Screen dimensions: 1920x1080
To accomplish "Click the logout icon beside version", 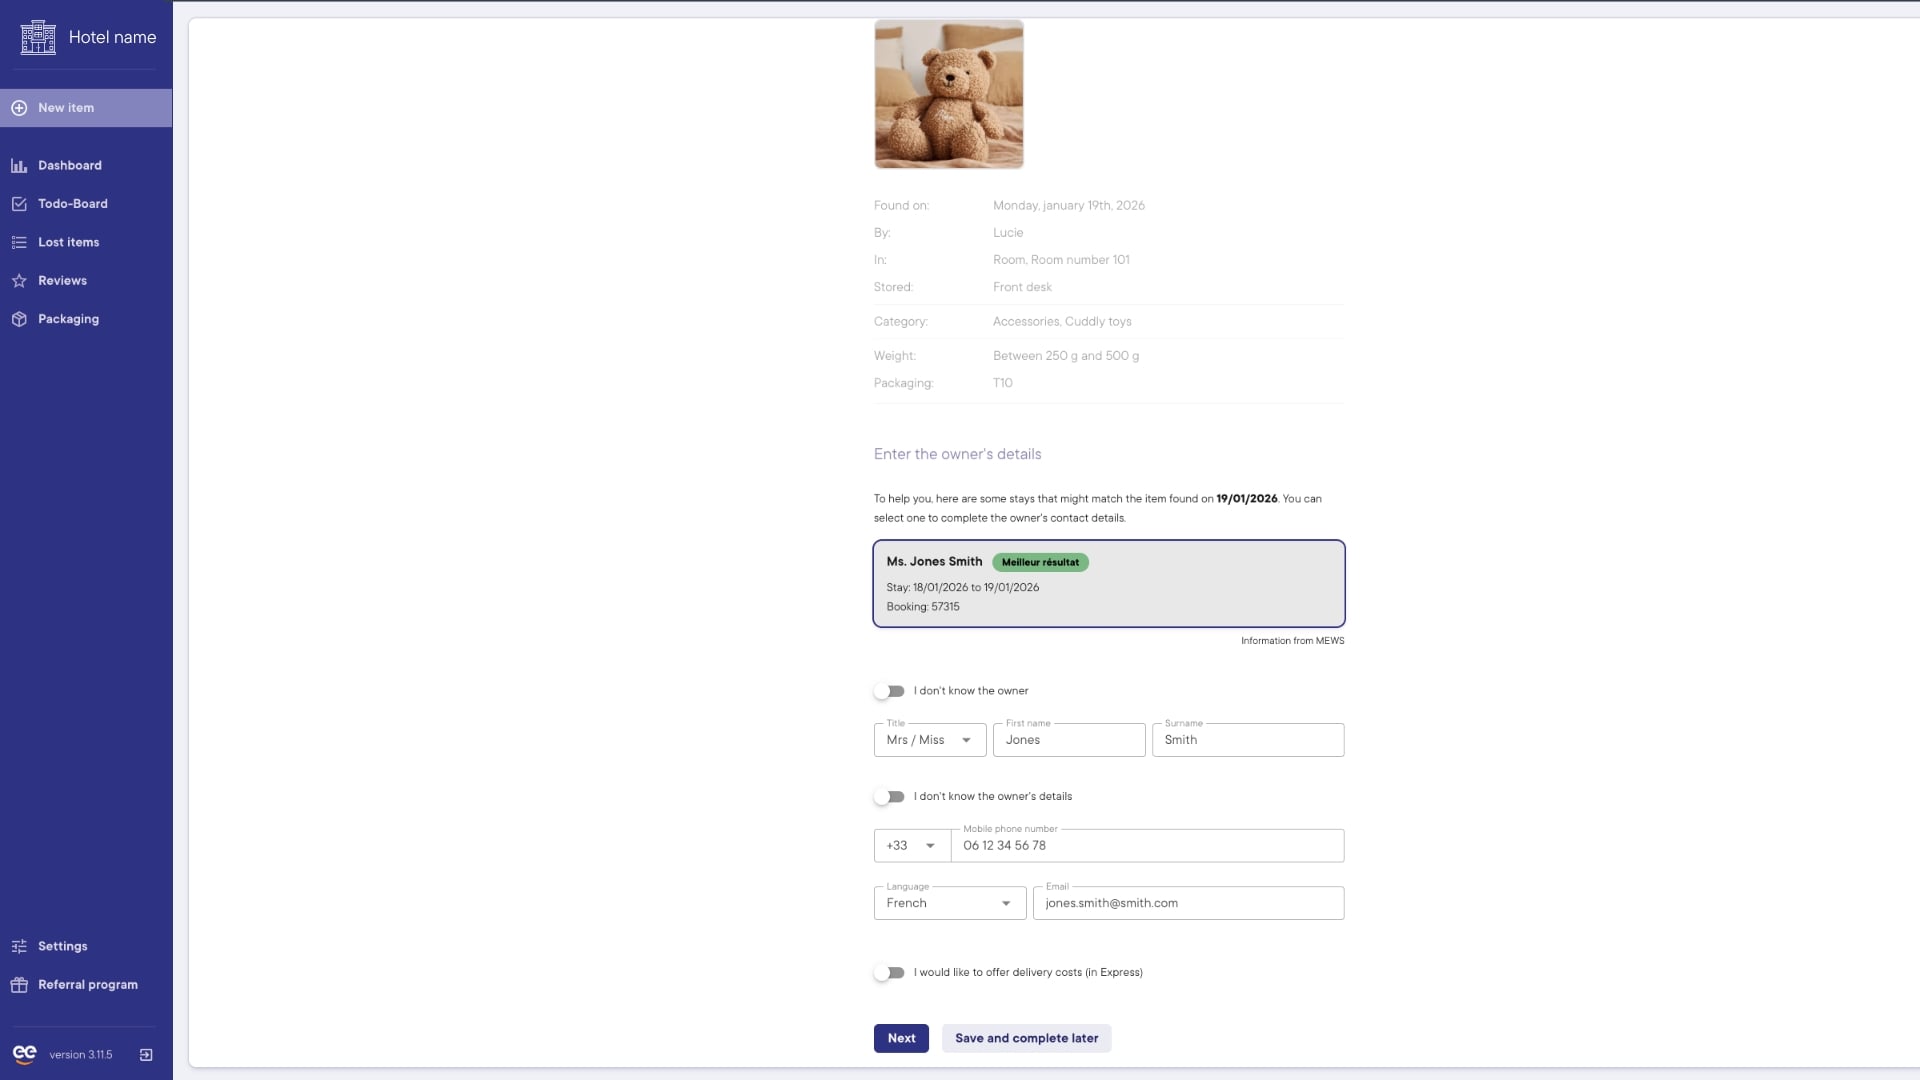I will point(146,1055).
